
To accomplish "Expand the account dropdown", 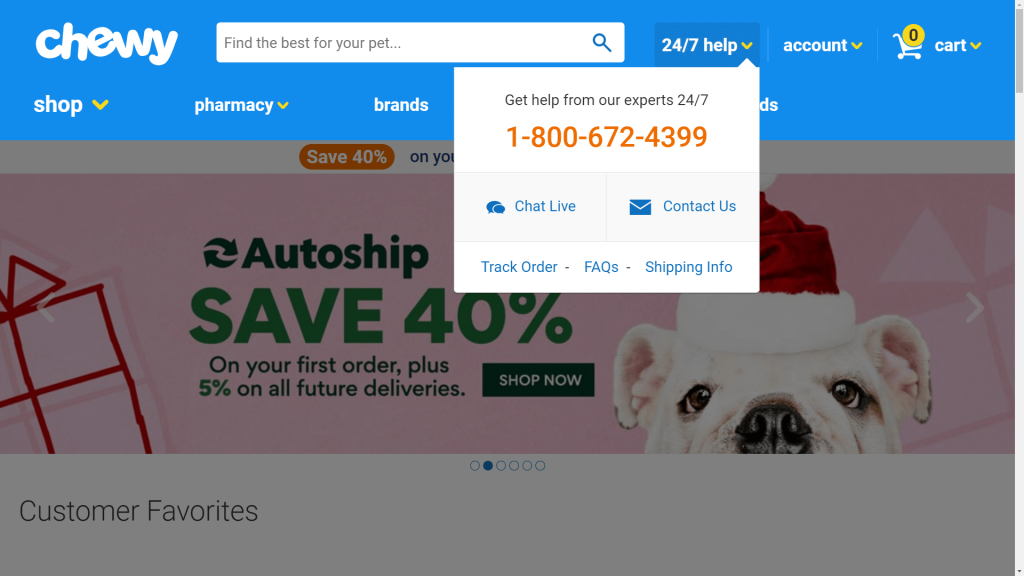I will [823, 45].
